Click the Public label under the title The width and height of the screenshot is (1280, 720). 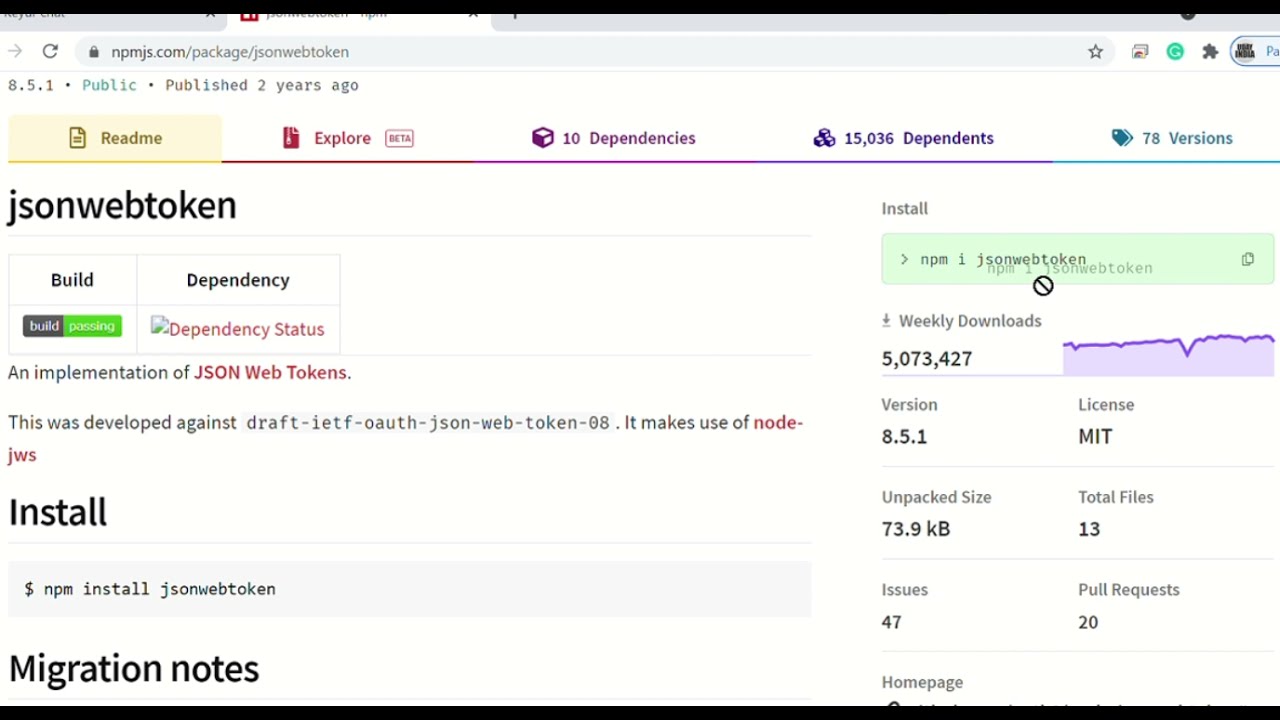pyautogui.click(x=109, y=85)
